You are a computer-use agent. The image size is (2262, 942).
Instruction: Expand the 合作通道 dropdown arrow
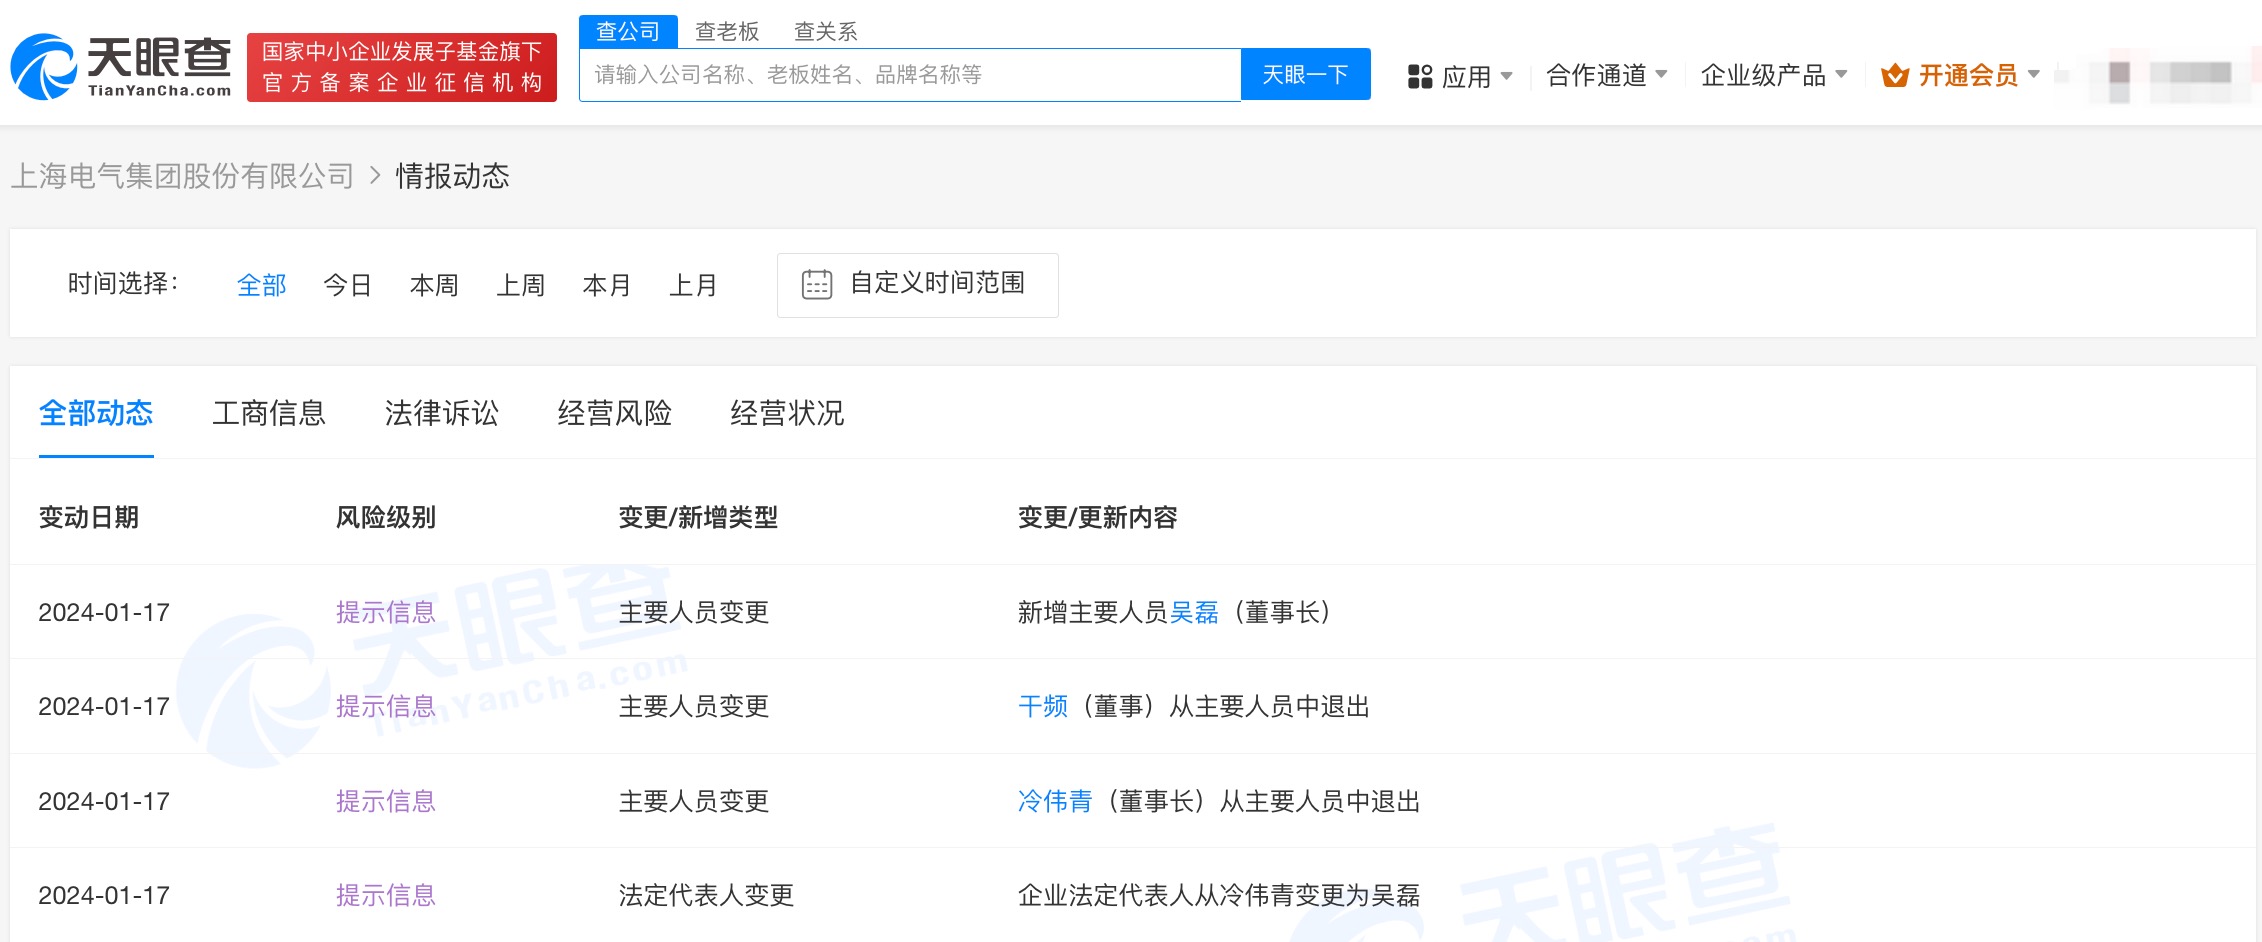pos(1662,74)
